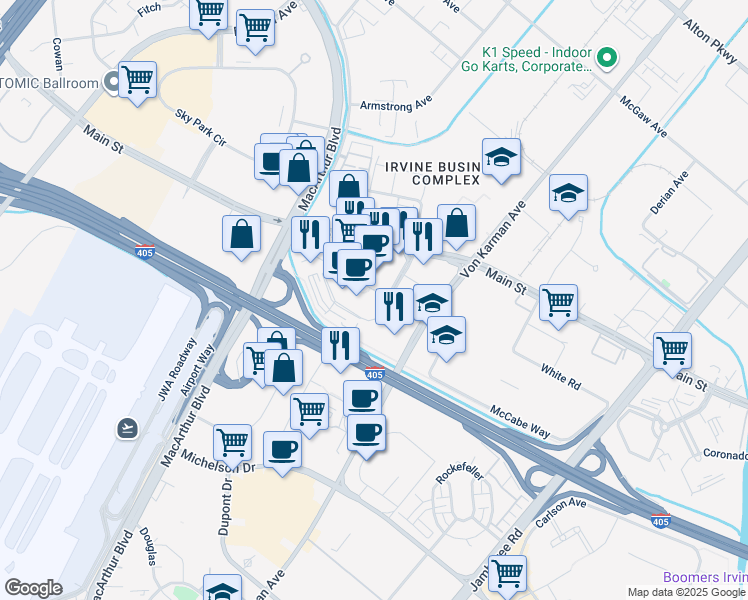Select the shopping bag marker right of restaurant cluster

pos(457,226)
